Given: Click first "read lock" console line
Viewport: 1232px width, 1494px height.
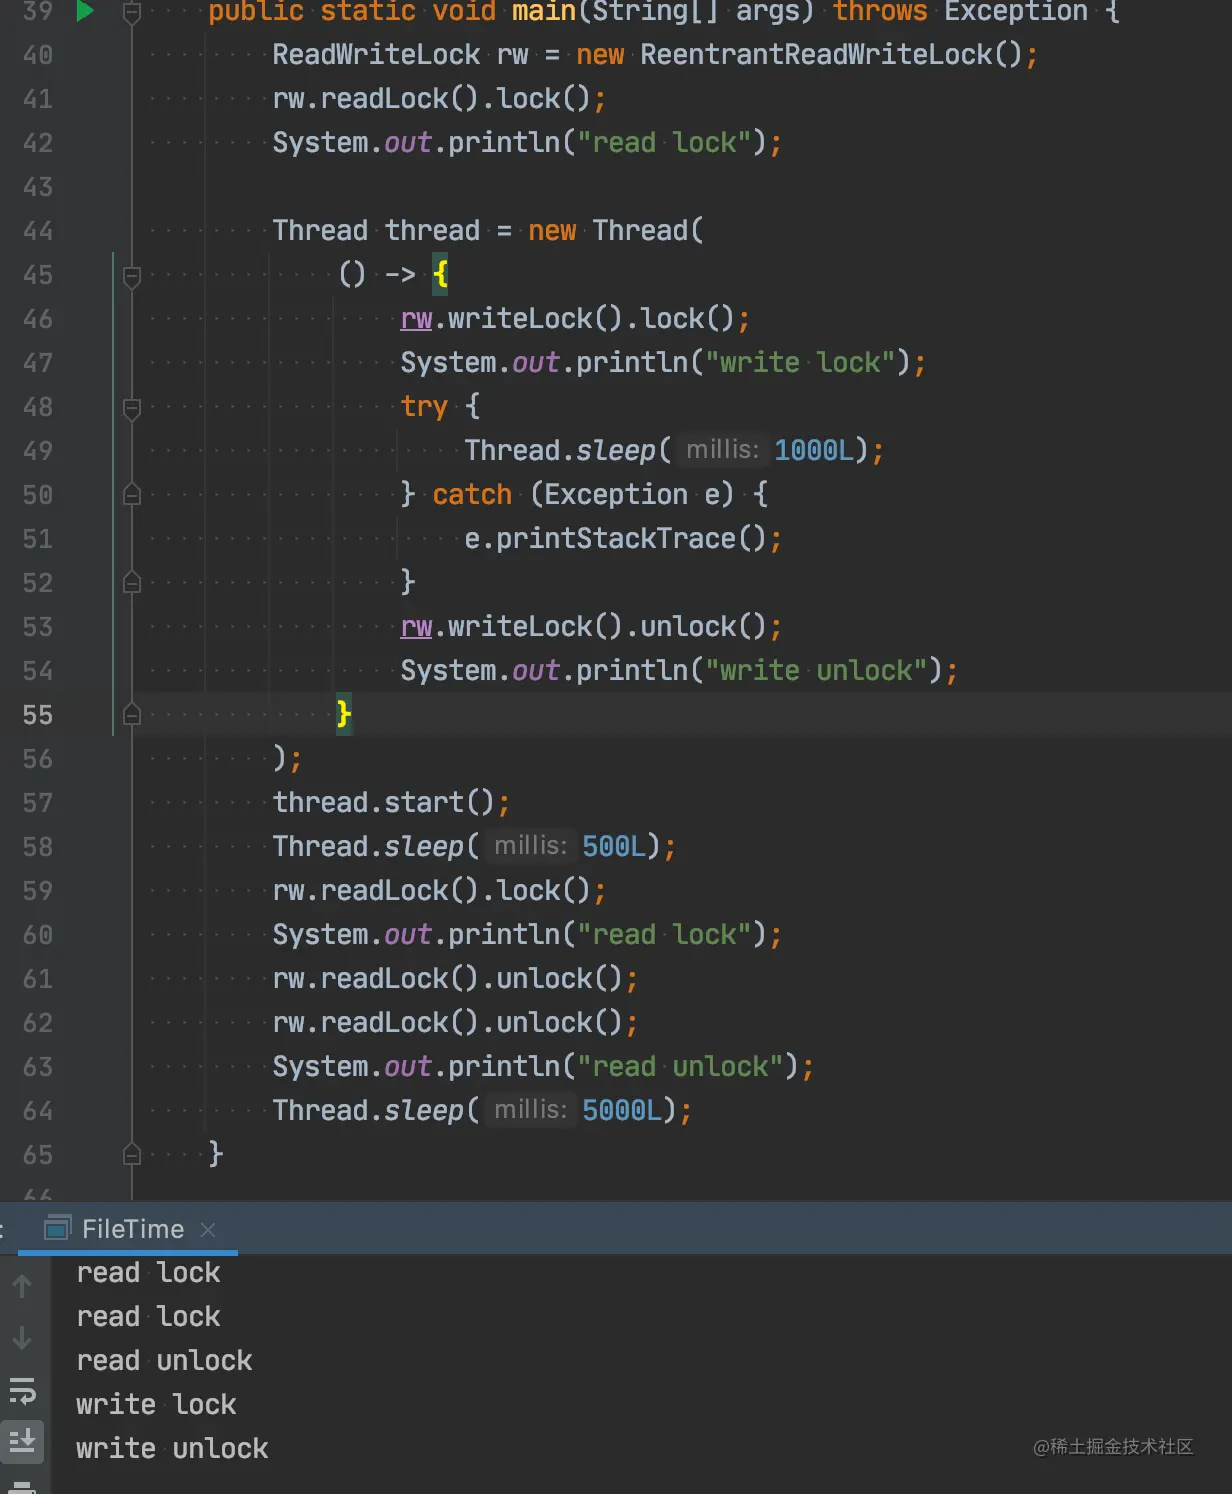Looking at the screenshot, I should pos(149,1273).
